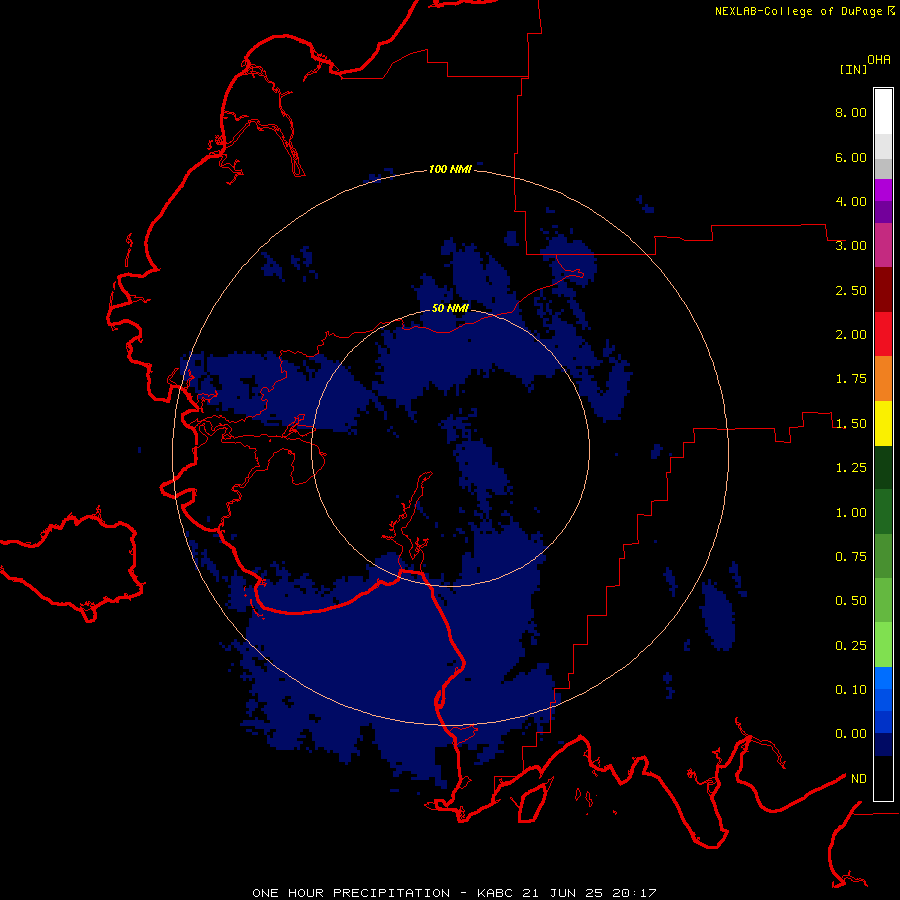900x900 pixels.
Task: Click the ND legend label
Action: 859,779
